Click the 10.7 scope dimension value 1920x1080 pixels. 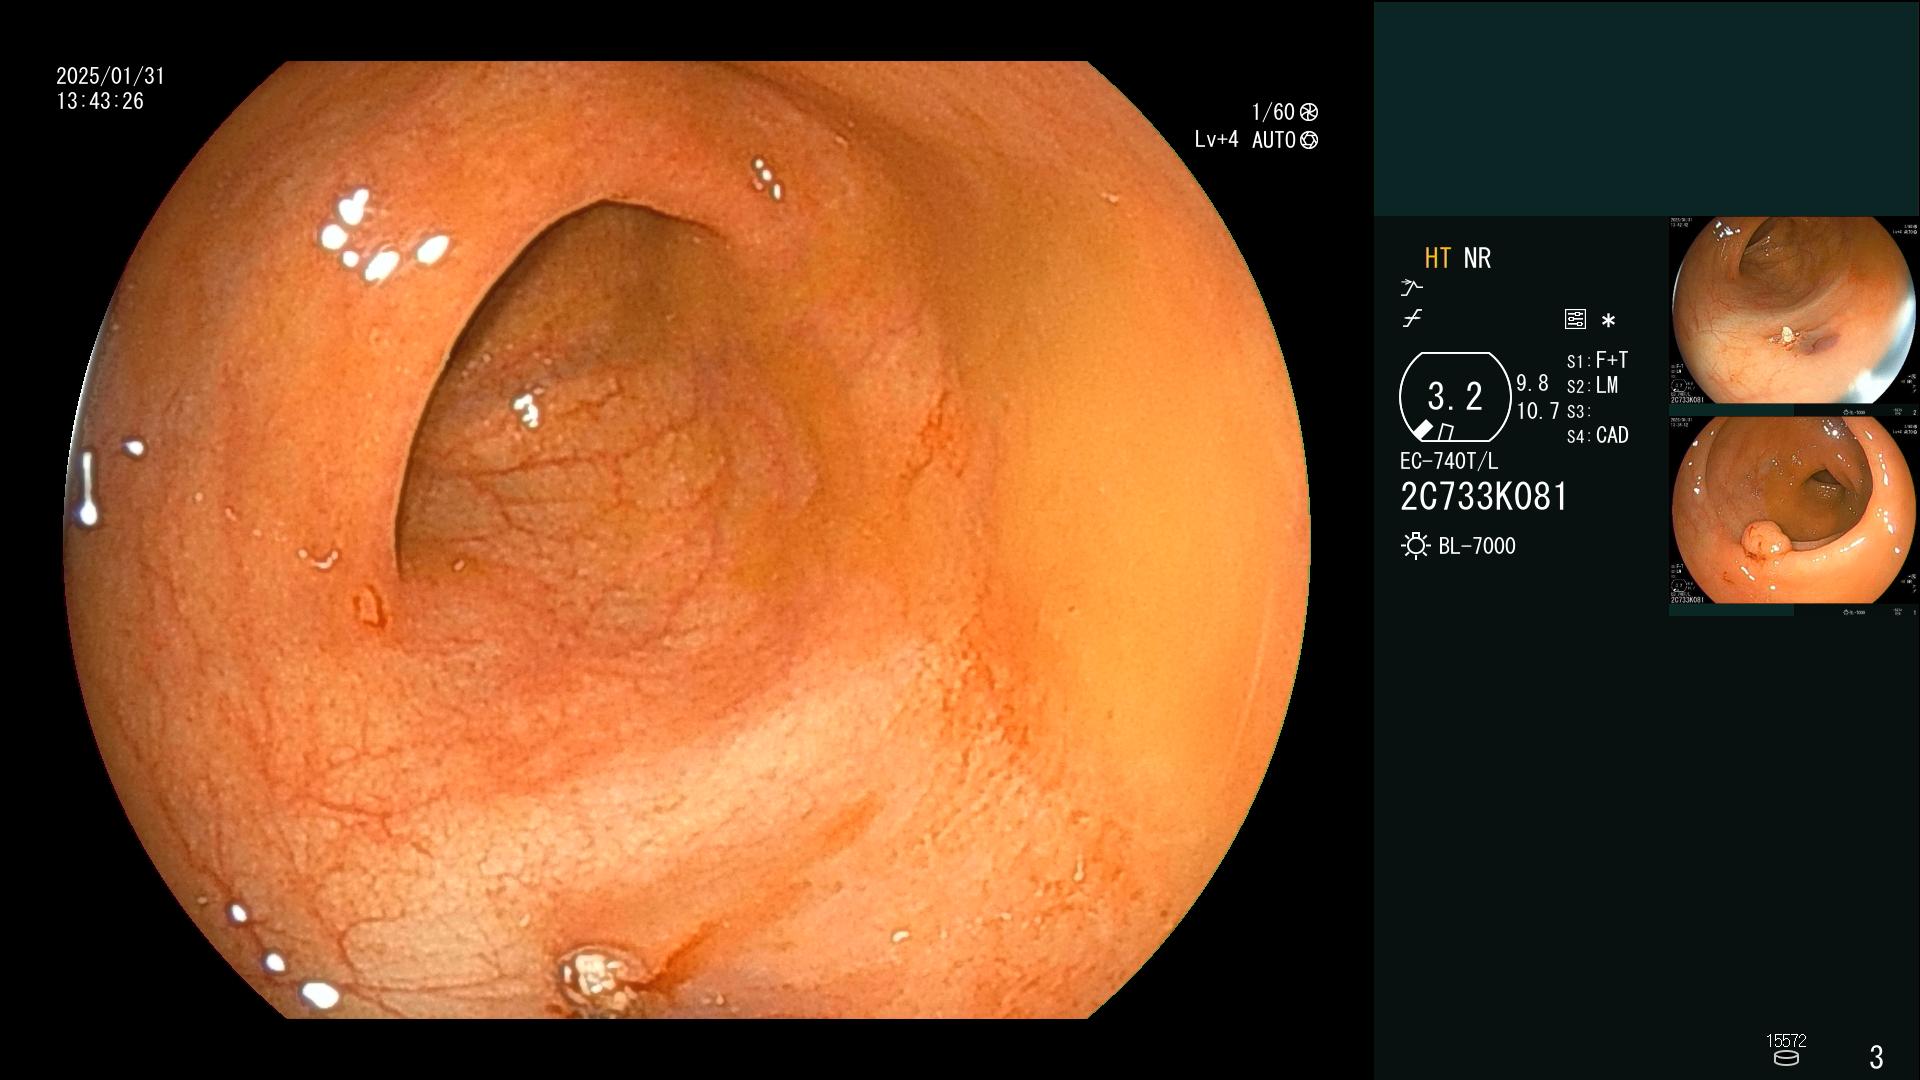coord(1538,411)
